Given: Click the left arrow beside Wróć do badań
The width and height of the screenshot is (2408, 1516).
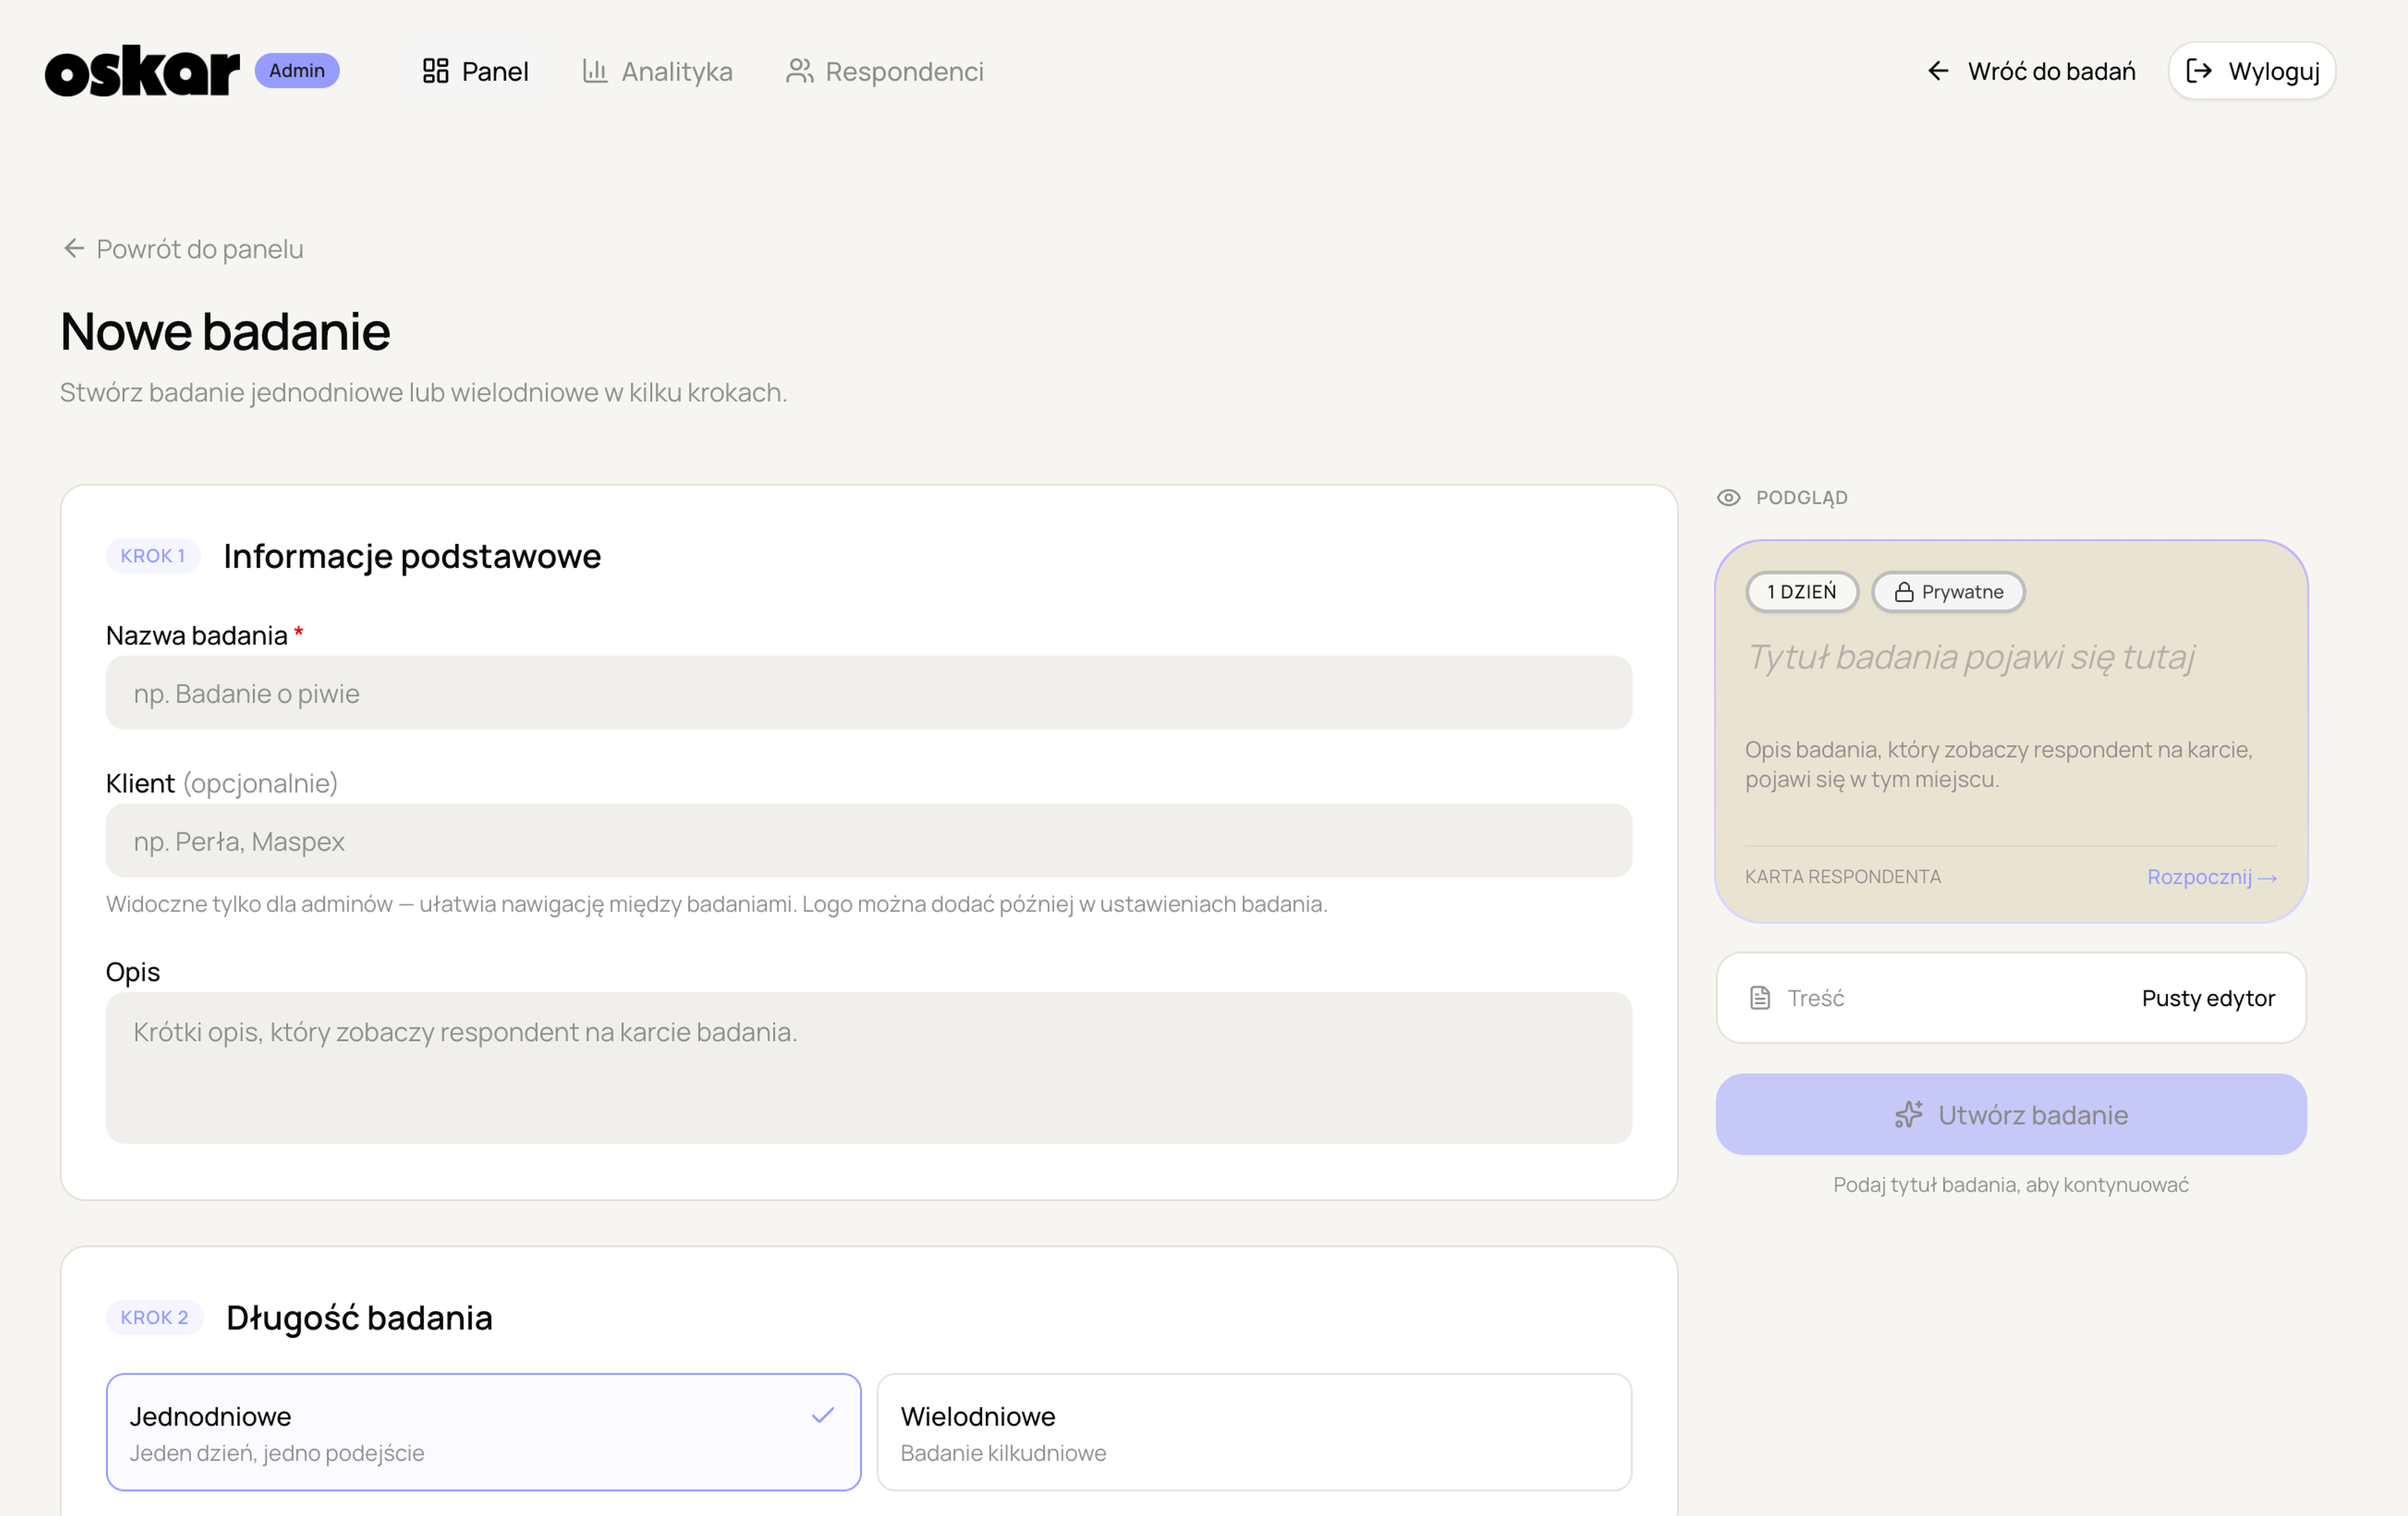Looking at the screenshot, I should point(1938,71).
